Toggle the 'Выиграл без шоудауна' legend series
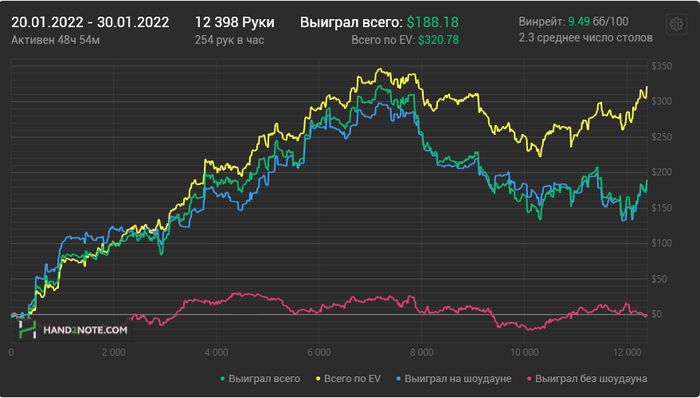Screen dimensions: 700x398 pos(587,379)
